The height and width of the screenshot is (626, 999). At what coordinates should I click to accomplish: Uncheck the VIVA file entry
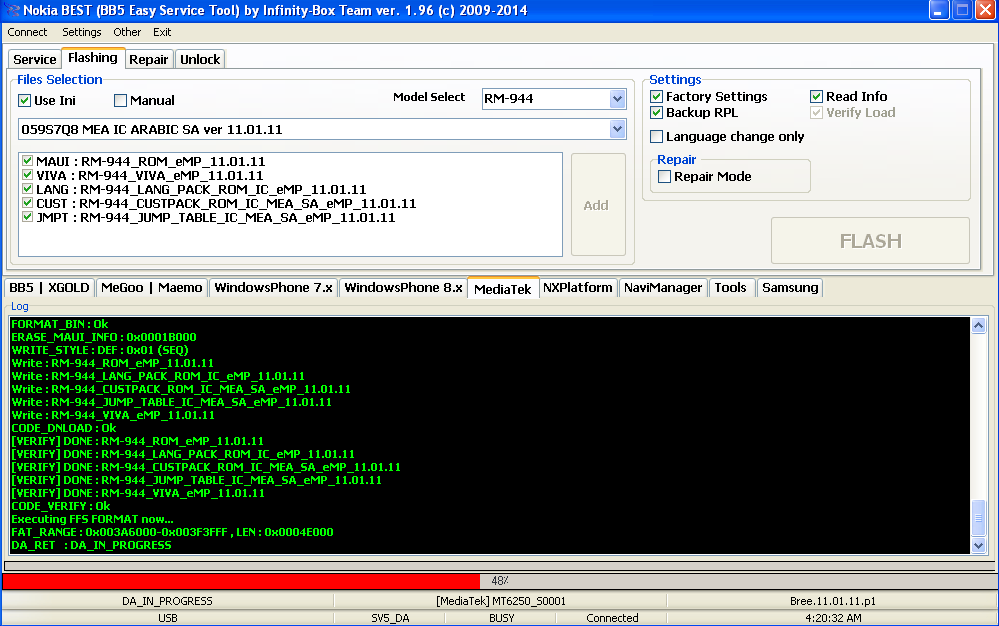point(27,175)
